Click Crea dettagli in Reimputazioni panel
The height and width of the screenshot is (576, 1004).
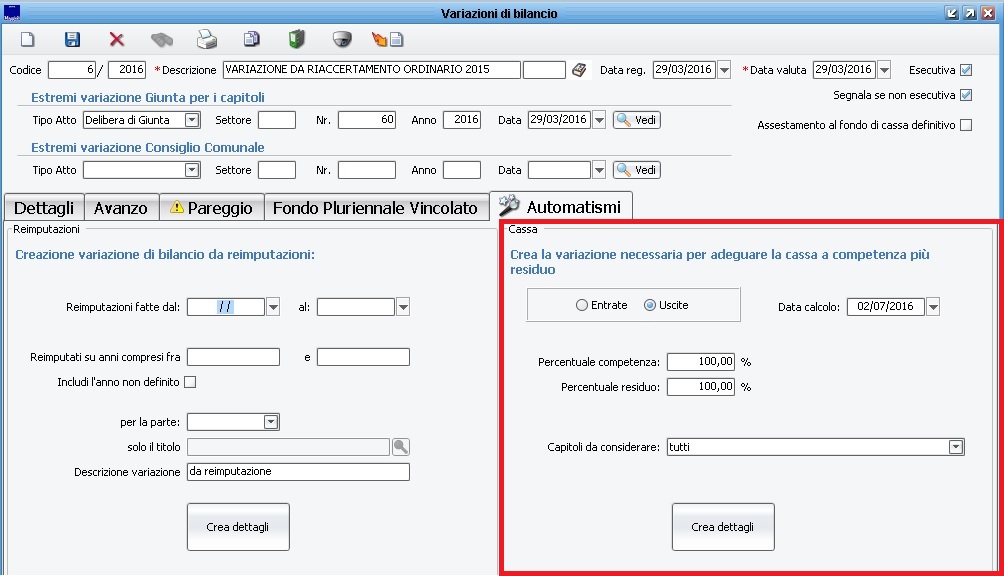(x=238, y=527)
